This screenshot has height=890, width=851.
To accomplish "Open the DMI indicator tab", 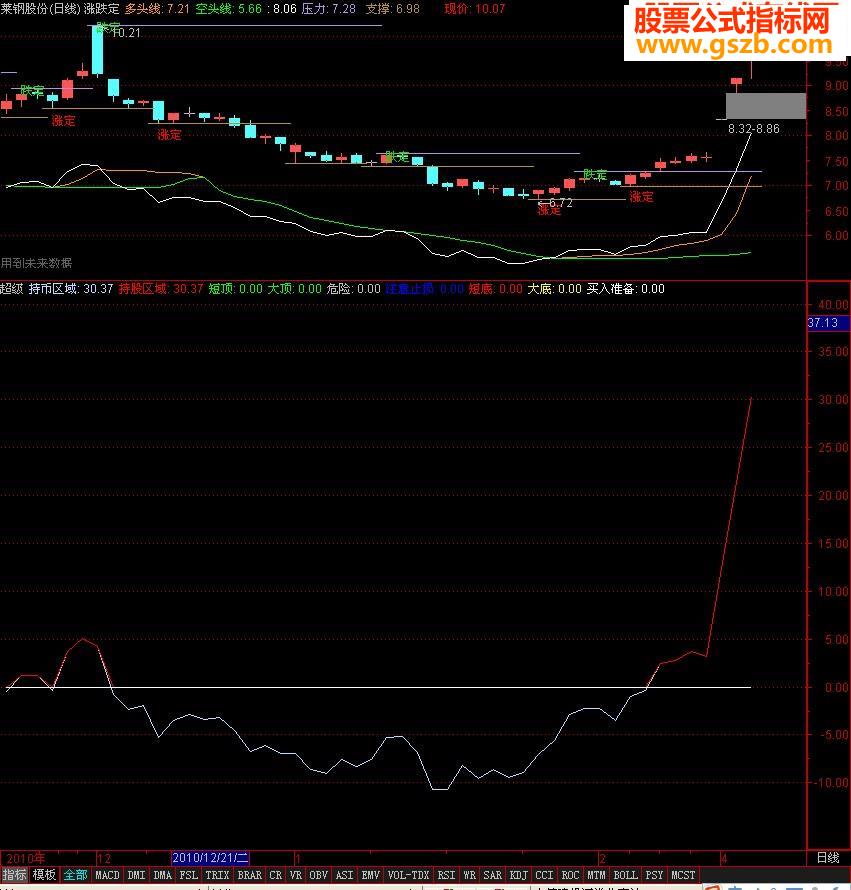I will 136,875.
